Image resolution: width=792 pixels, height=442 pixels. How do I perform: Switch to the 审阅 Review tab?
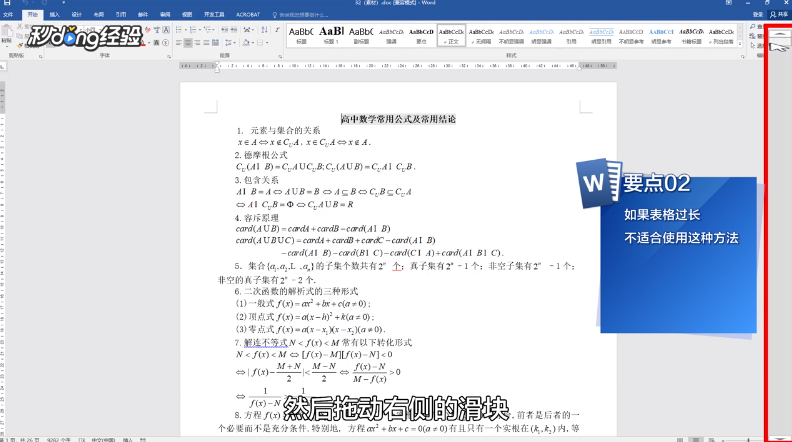(165, 15)
